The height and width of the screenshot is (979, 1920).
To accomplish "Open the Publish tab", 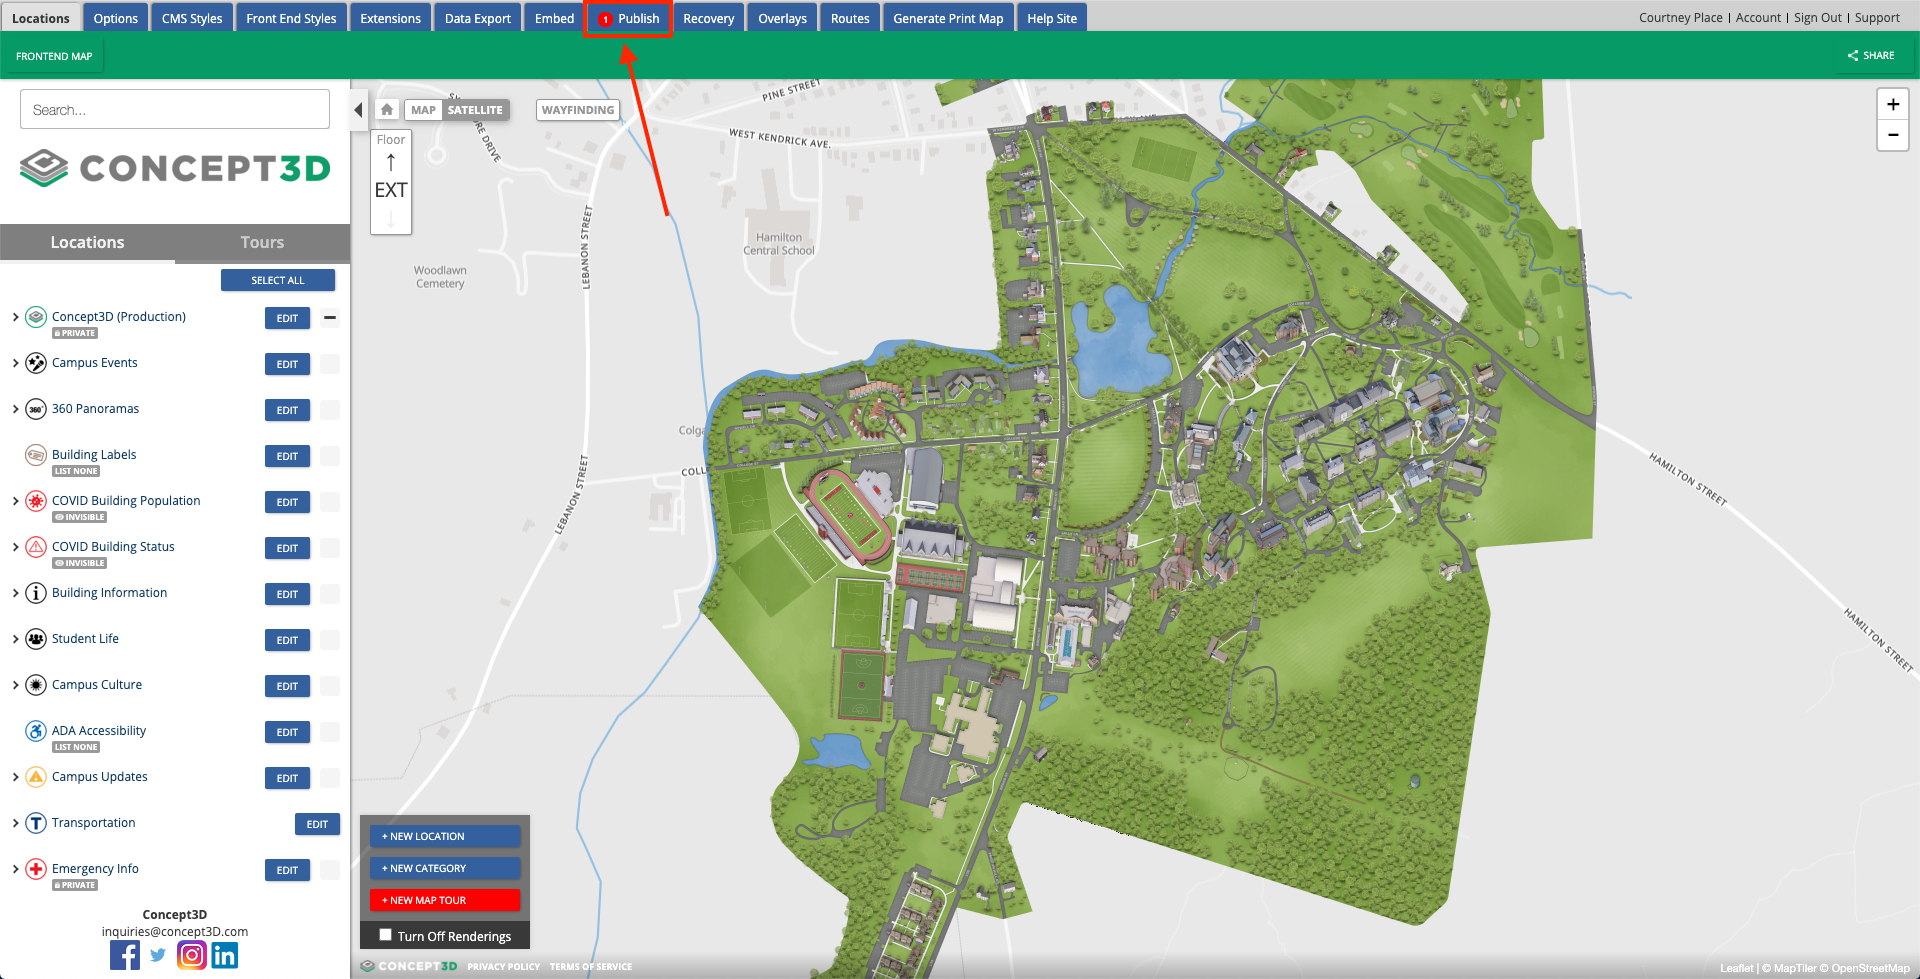I will tap(629, 18).
